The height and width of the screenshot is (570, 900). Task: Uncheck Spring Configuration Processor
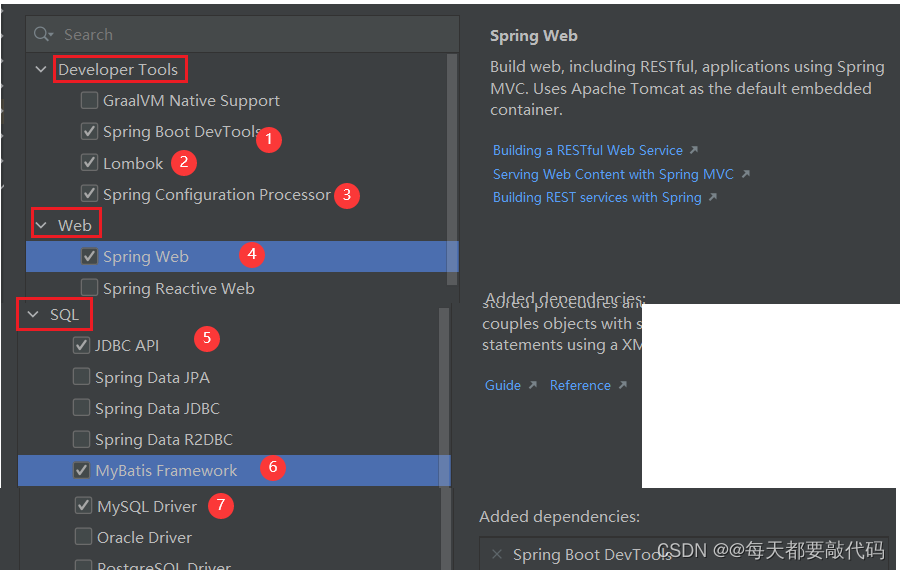(x=89, y=193)
